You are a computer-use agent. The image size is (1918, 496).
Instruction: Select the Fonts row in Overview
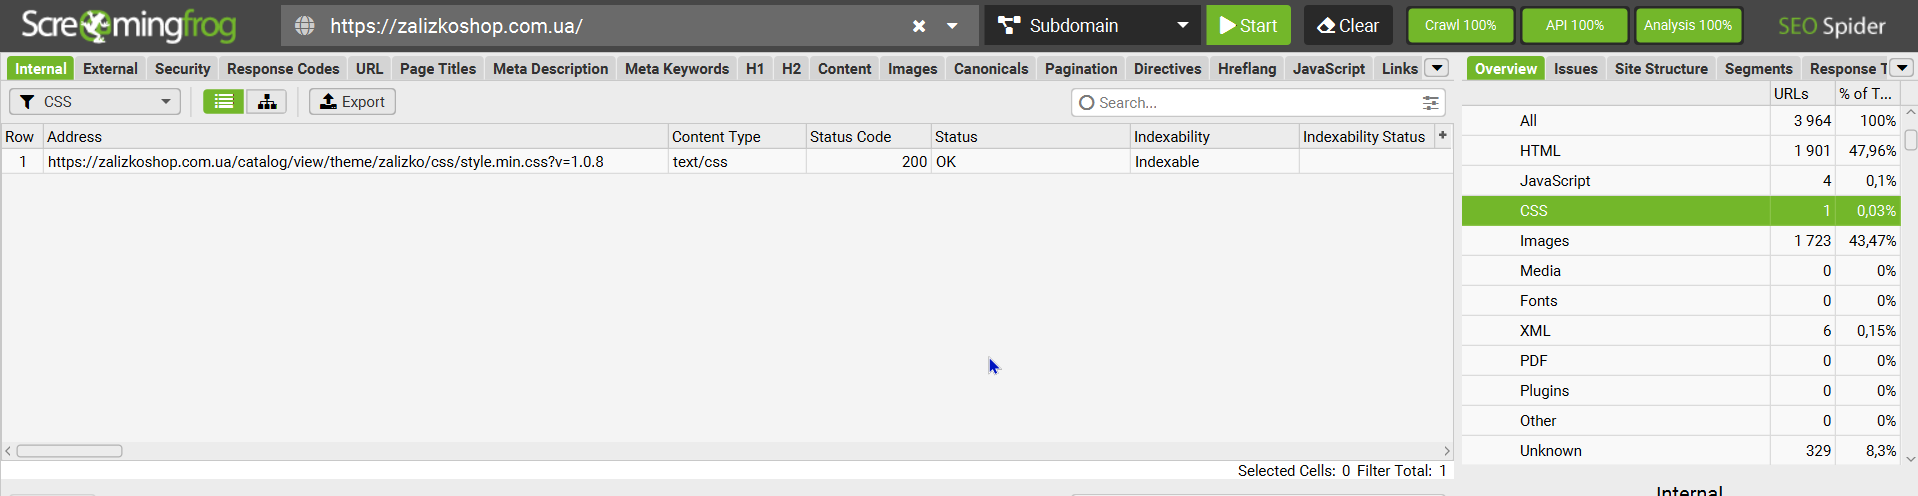pyautogui.click(x=1680, y=301)
